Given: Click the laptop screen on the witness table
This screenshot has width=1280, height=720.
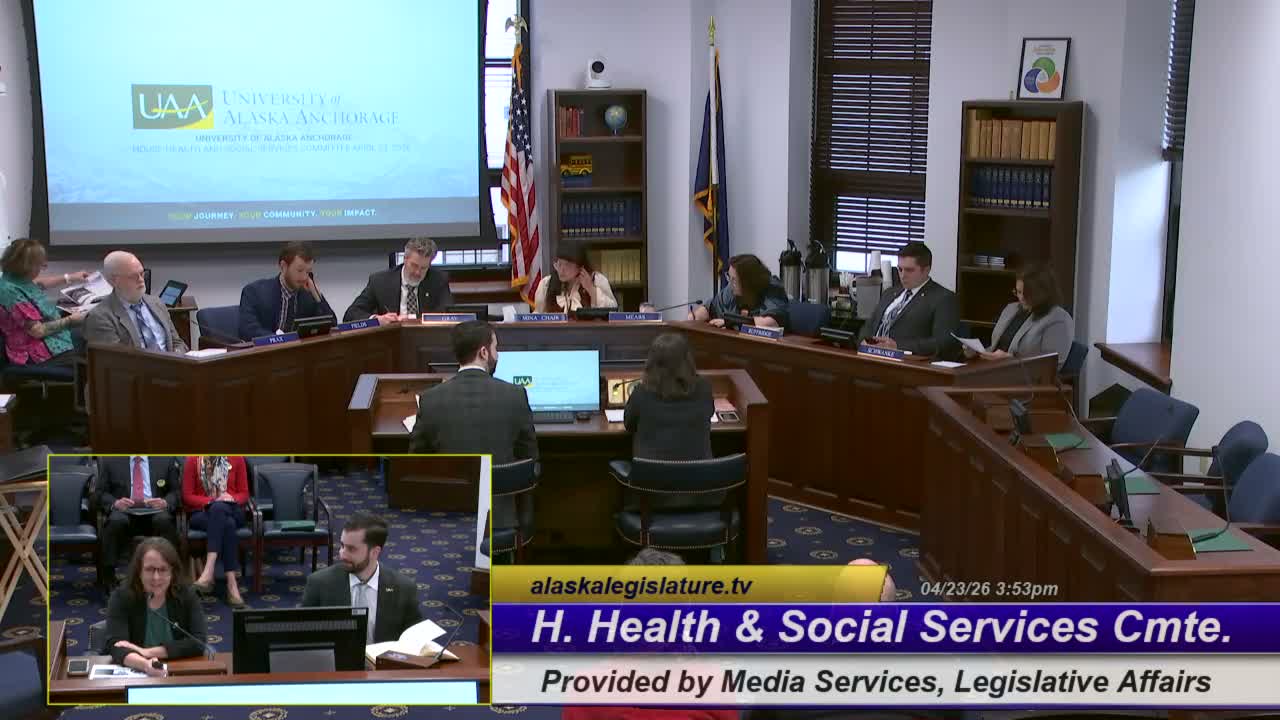Looking at the screenshot, I should [547, 381].
